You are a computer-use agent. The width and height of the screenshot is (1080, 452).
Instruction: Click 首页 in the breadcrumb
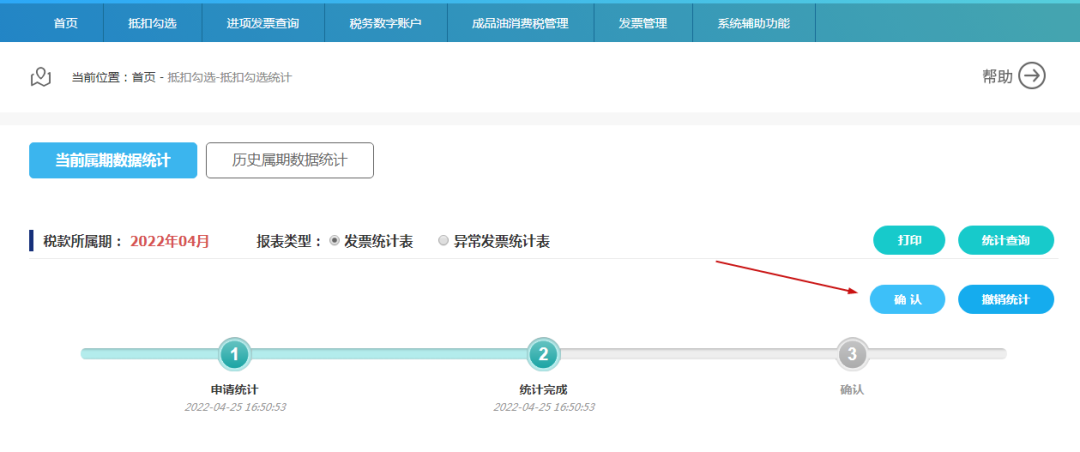tap(144, 77)
